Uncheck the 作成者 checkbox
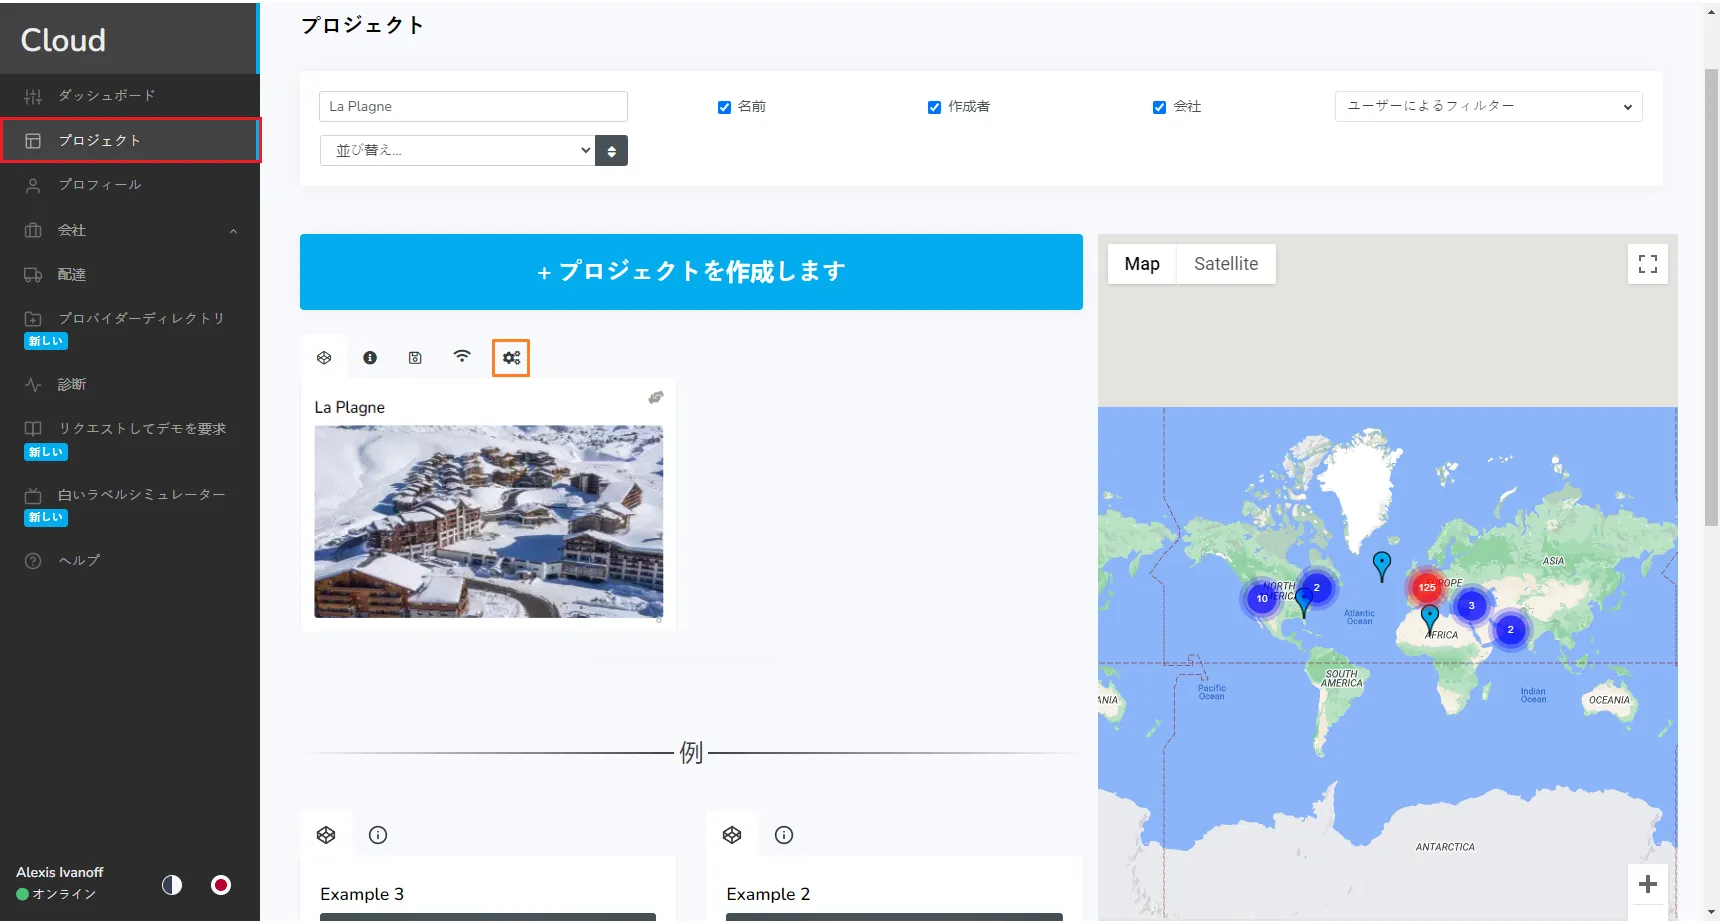Screen dimensions: 1720x924 coord(934,107)
